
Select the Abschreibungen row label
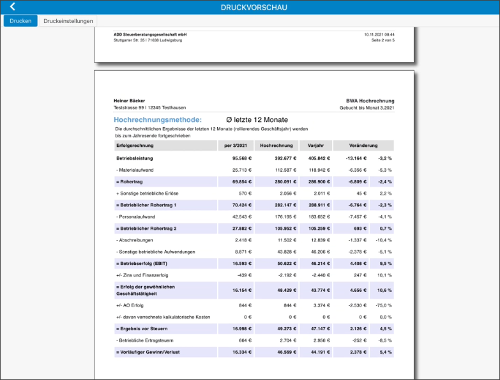(x=135, y=240)
